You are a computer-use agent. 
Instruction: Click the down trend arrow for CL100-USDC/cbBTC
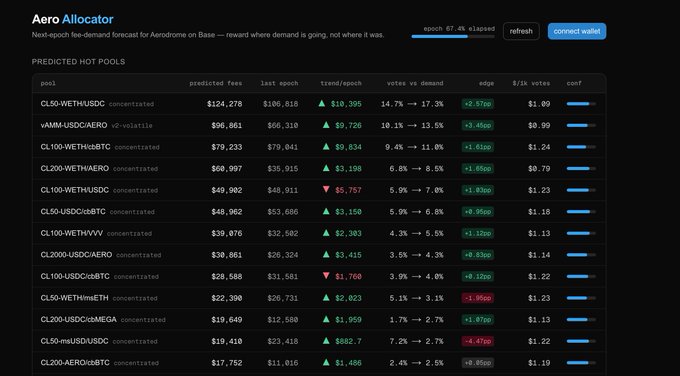pyautogui.click(x=326, y=276)
